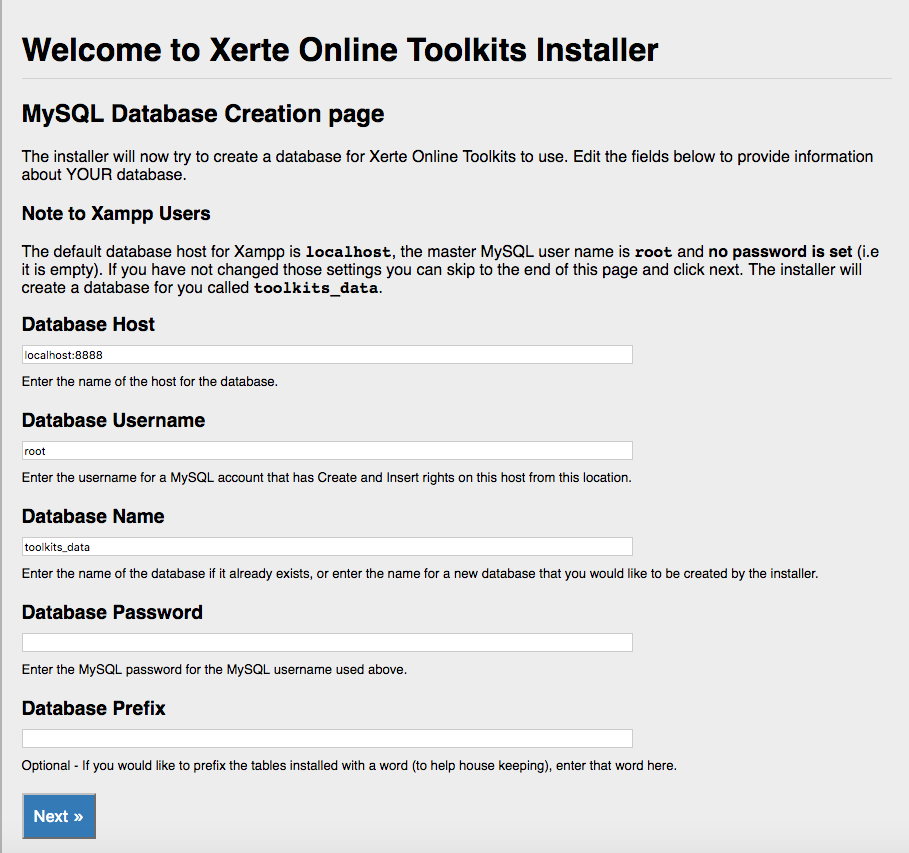Click the Database Name field with toolkits_data

pos(327,547)
